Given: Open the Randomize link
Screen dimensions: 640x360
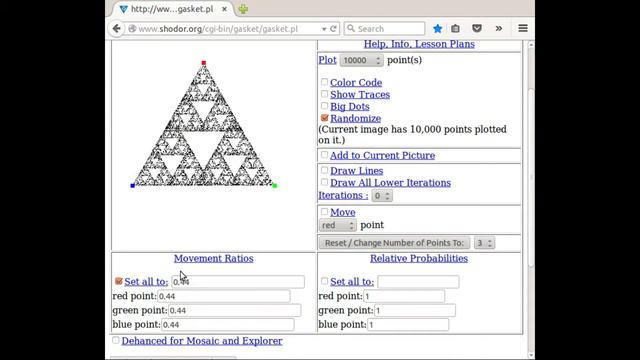Looking at the screenshot, I should coord(356,118).
